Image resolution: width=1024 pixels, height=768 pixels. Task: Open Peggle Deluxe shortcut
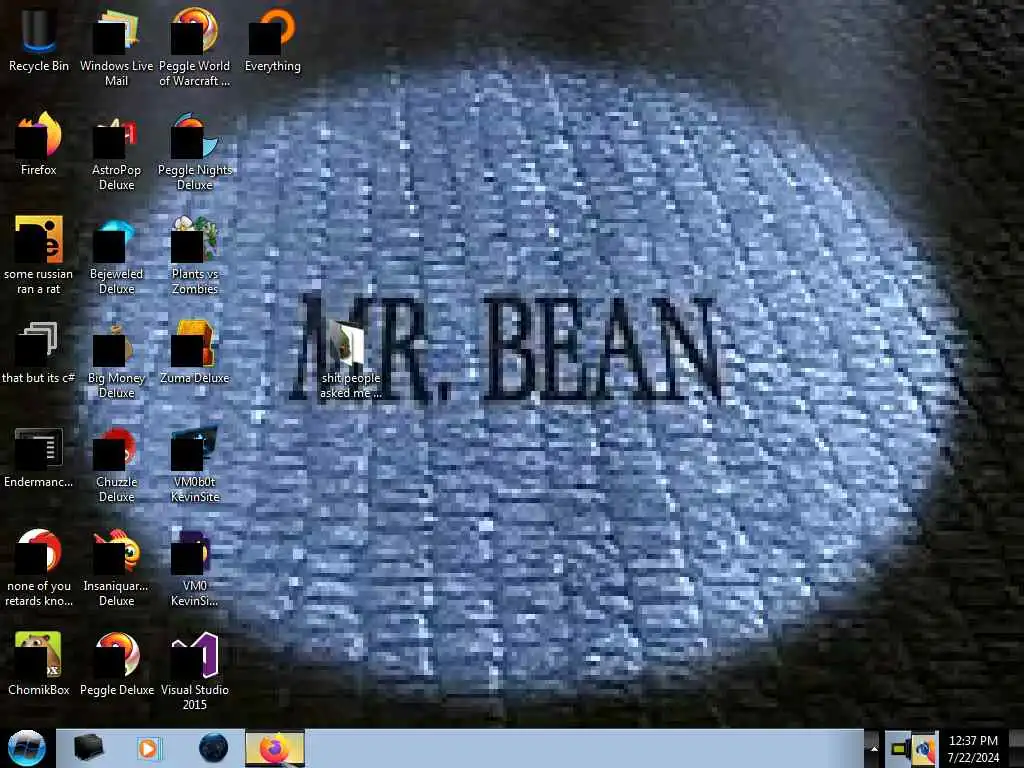coord(116,663)
